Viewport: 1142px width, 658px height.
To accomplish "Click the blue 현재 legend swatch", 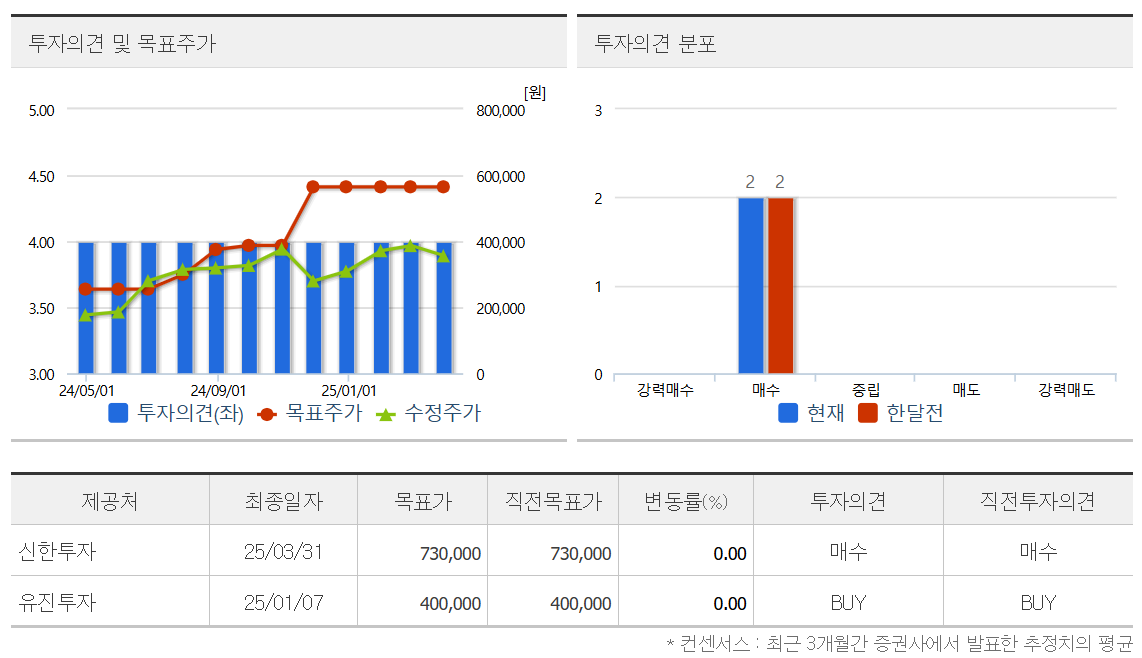I will tap(788, 413).
